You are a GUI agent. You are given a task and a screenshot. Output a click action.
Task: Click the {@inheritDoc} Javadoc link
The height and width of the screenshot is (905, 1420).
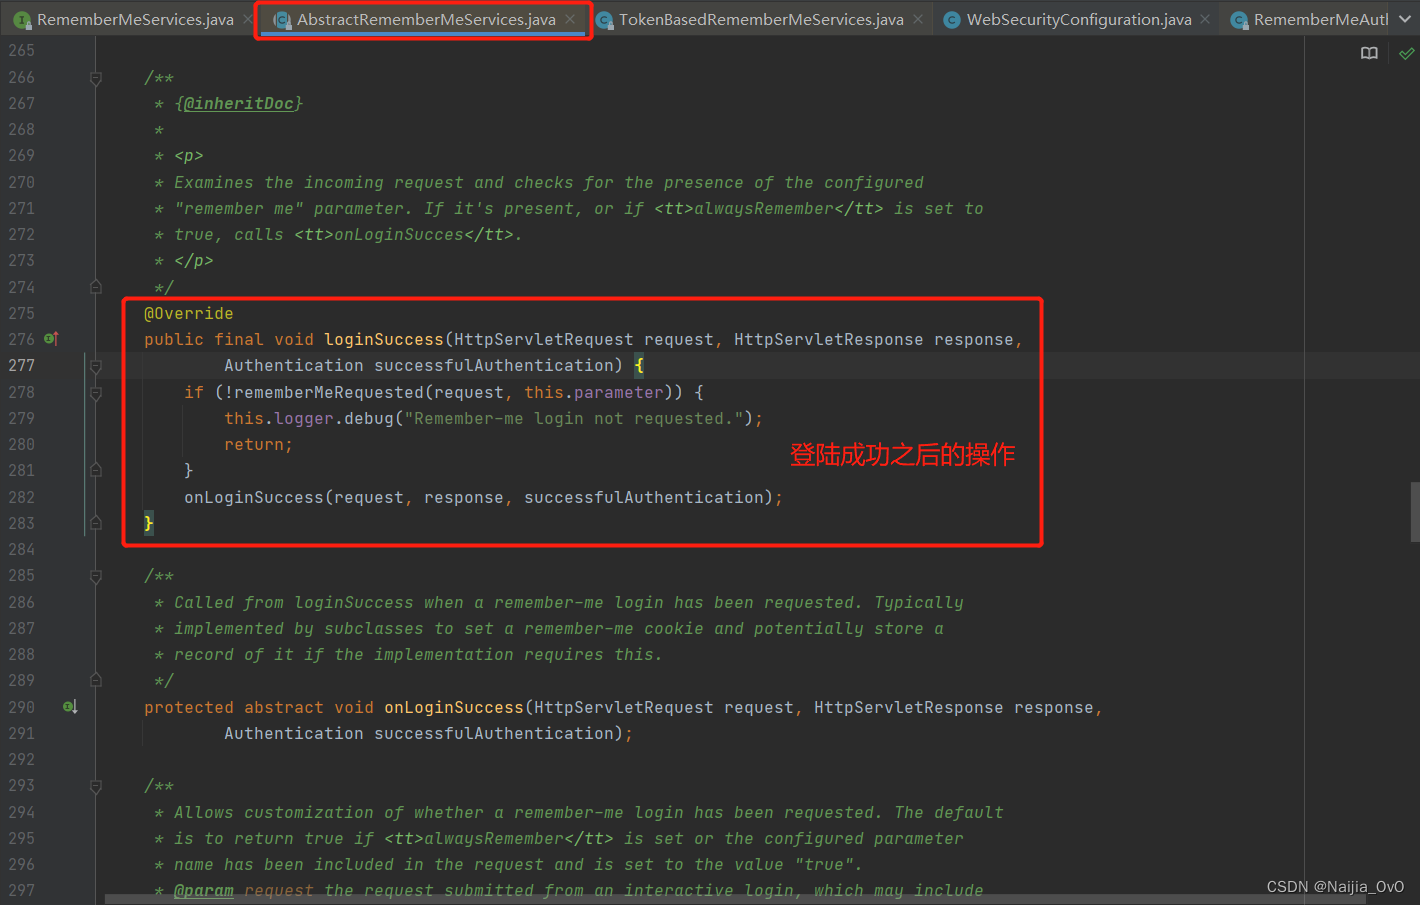(239, 103)
